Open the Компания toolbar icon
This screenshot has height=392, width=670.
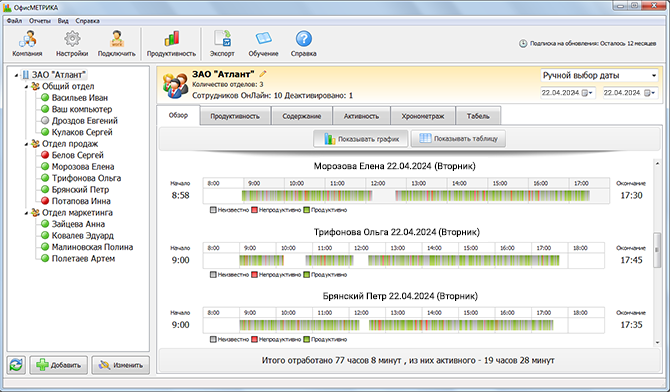(27, 39)
